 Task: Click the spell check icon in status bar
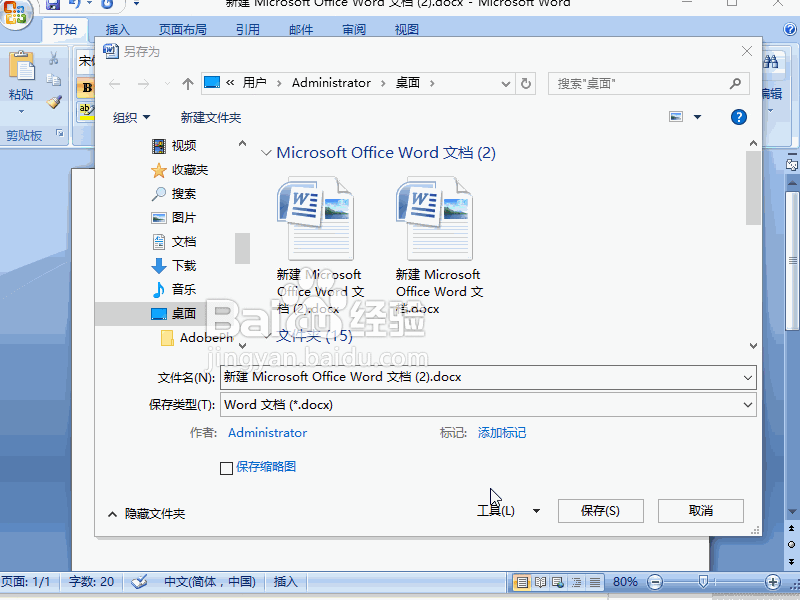138,581
